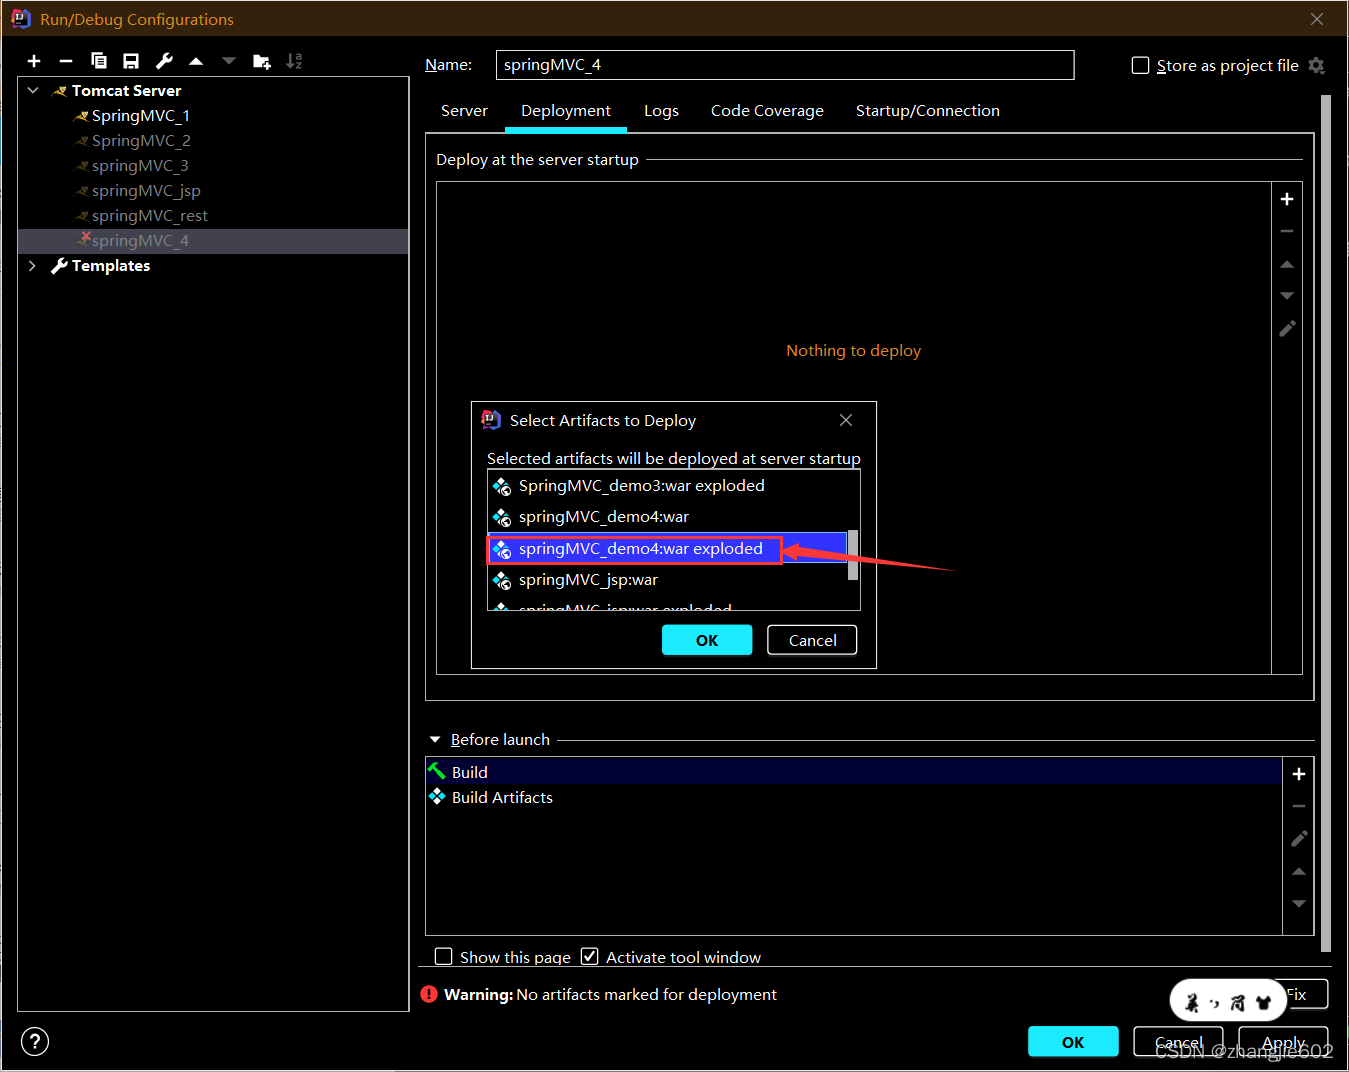This screenshot has width=1349, height=1072.
Task: Add artifact to deploy list plus
Action: [x=1287, y=199]
